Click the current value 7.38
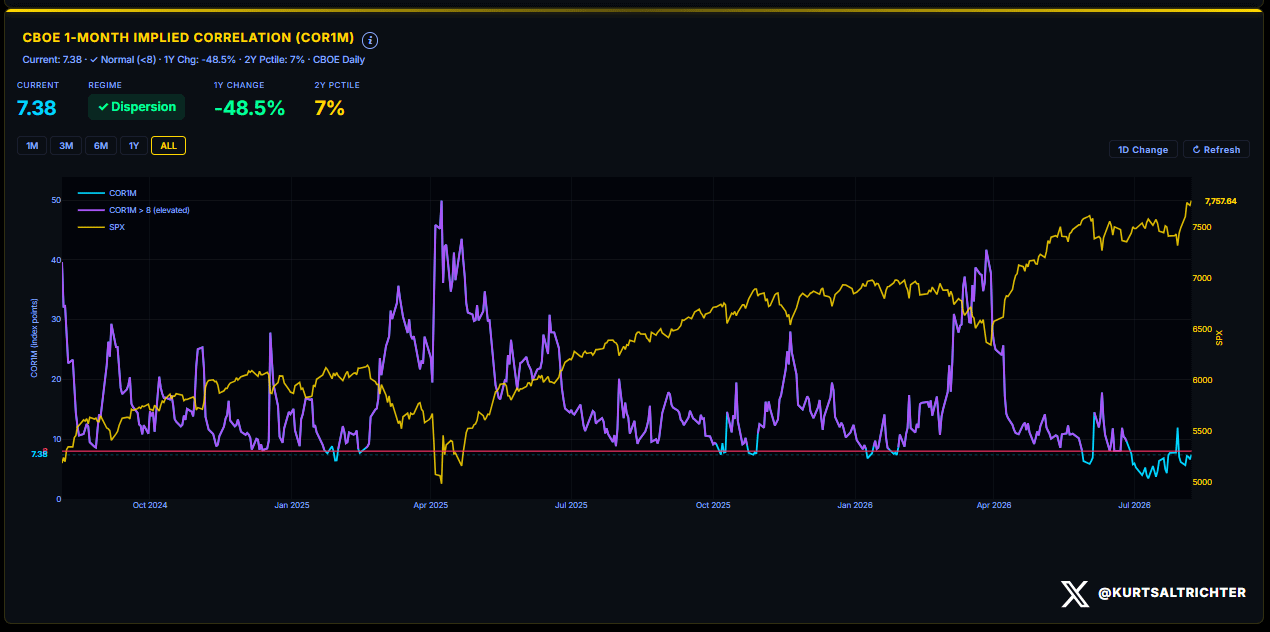The width and height of the screenshot is (1270, 632). pyautogui.click(x=37, y=108)
